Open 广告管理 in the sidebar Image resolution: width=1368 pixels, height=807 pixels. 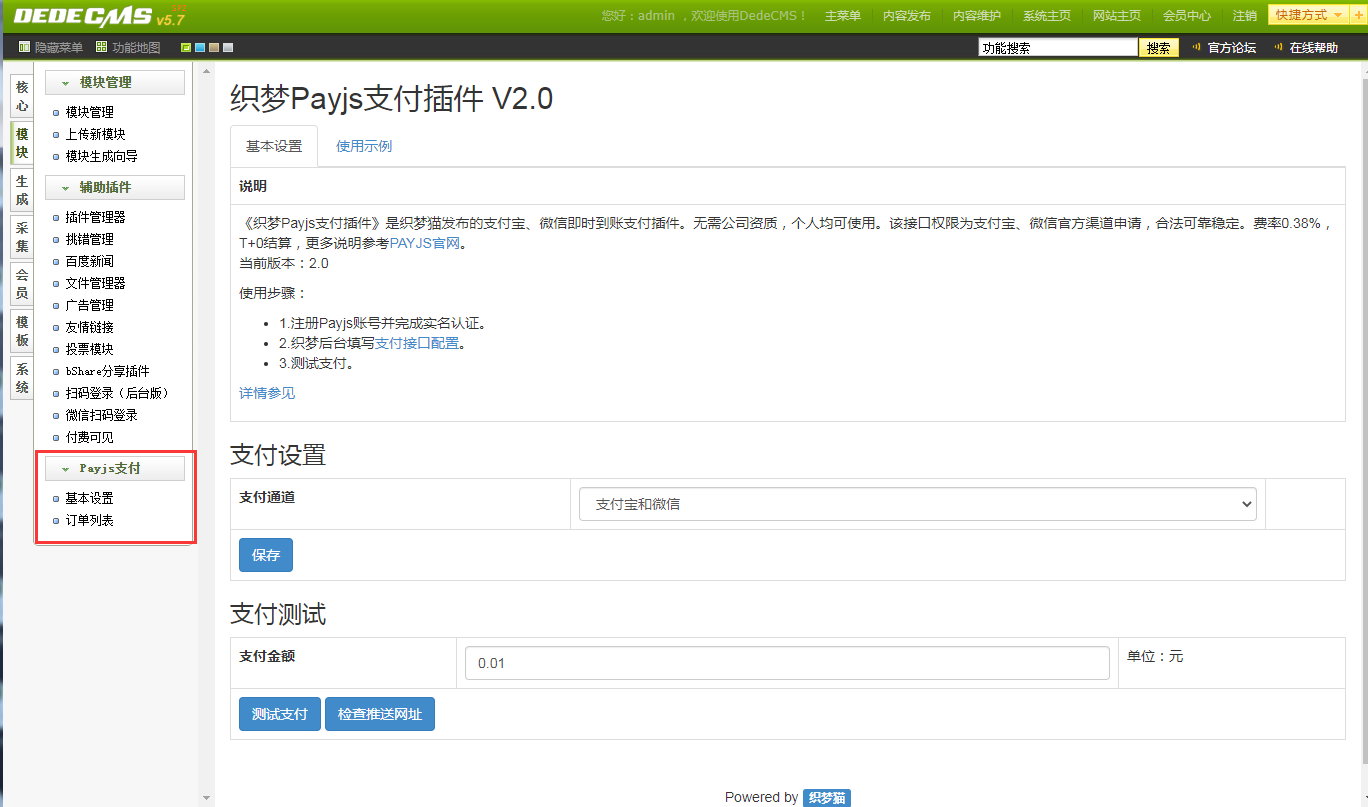point(90,305)
